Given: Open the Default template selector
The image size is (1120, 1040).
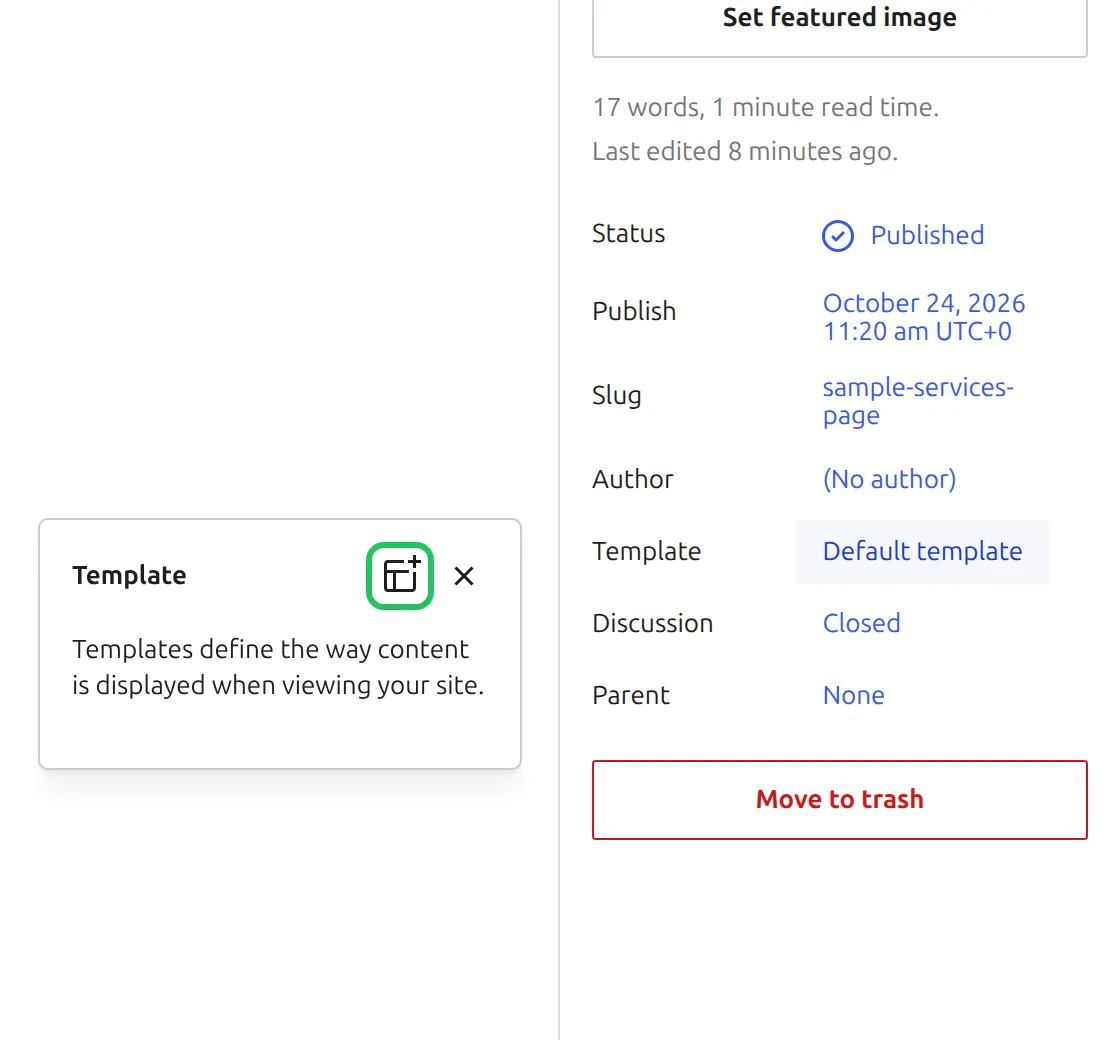Looking at the screenshot, I should point(922,551).
